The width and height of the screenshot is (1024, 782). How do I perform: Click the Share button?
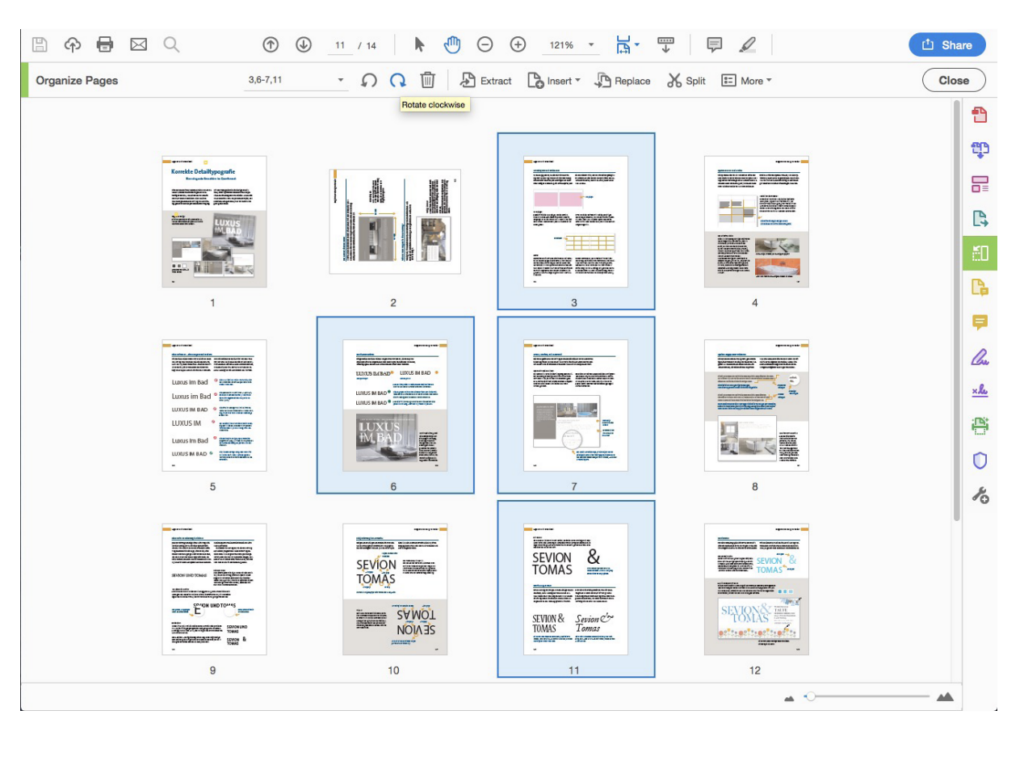(x=946, y=44)
